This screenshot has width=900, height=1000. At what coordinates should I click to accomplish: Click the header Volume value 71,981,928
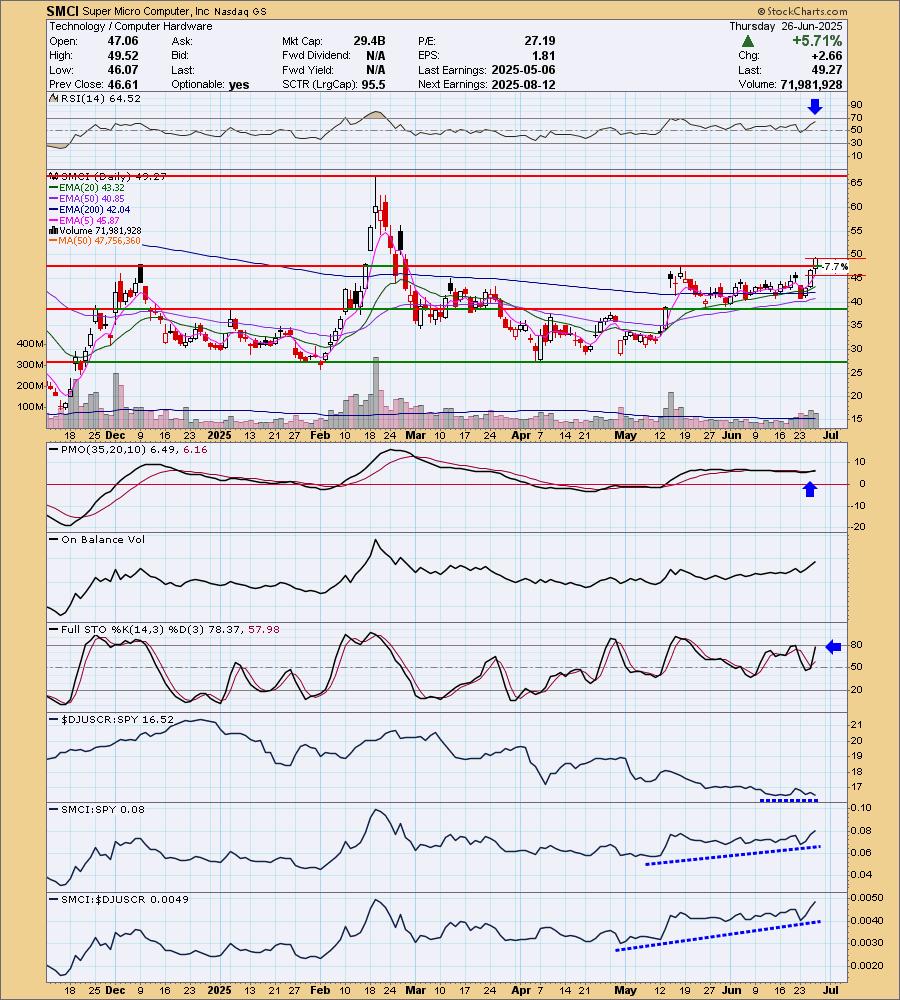(811, 85)
